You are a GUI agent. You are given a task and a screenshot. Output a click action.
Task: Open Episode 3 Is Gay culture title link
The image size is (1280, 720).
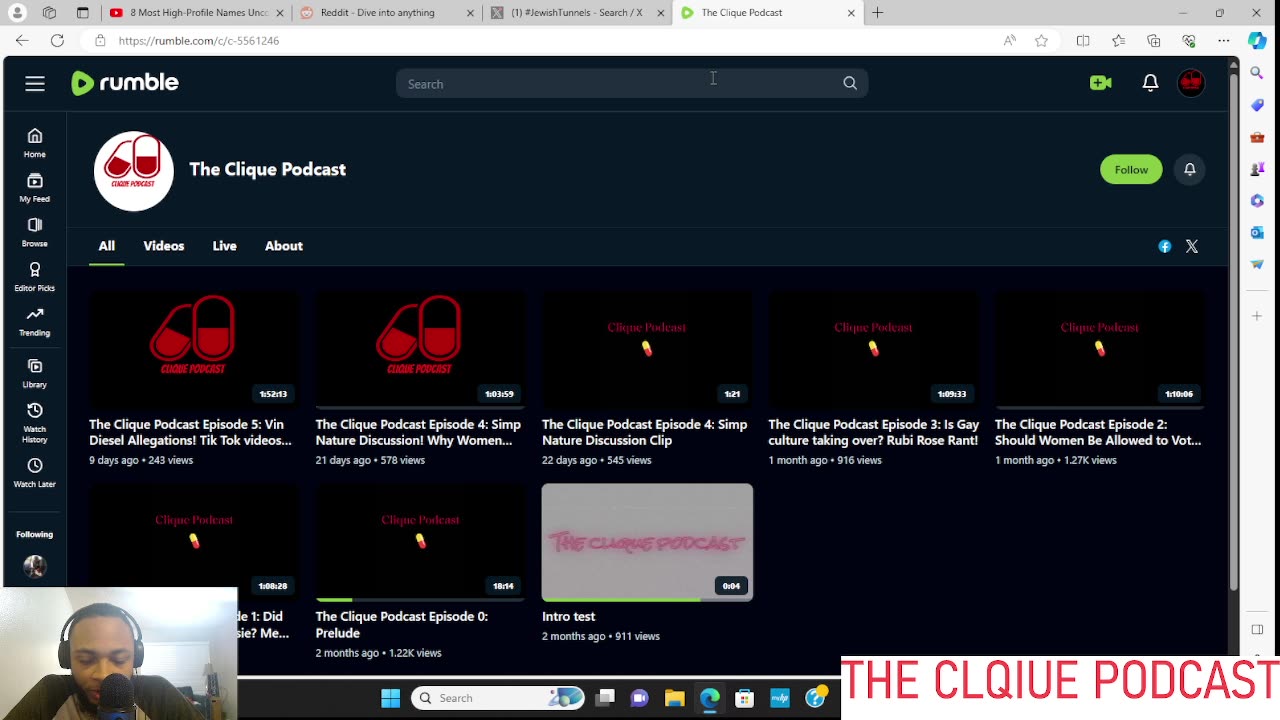[873, 432]
